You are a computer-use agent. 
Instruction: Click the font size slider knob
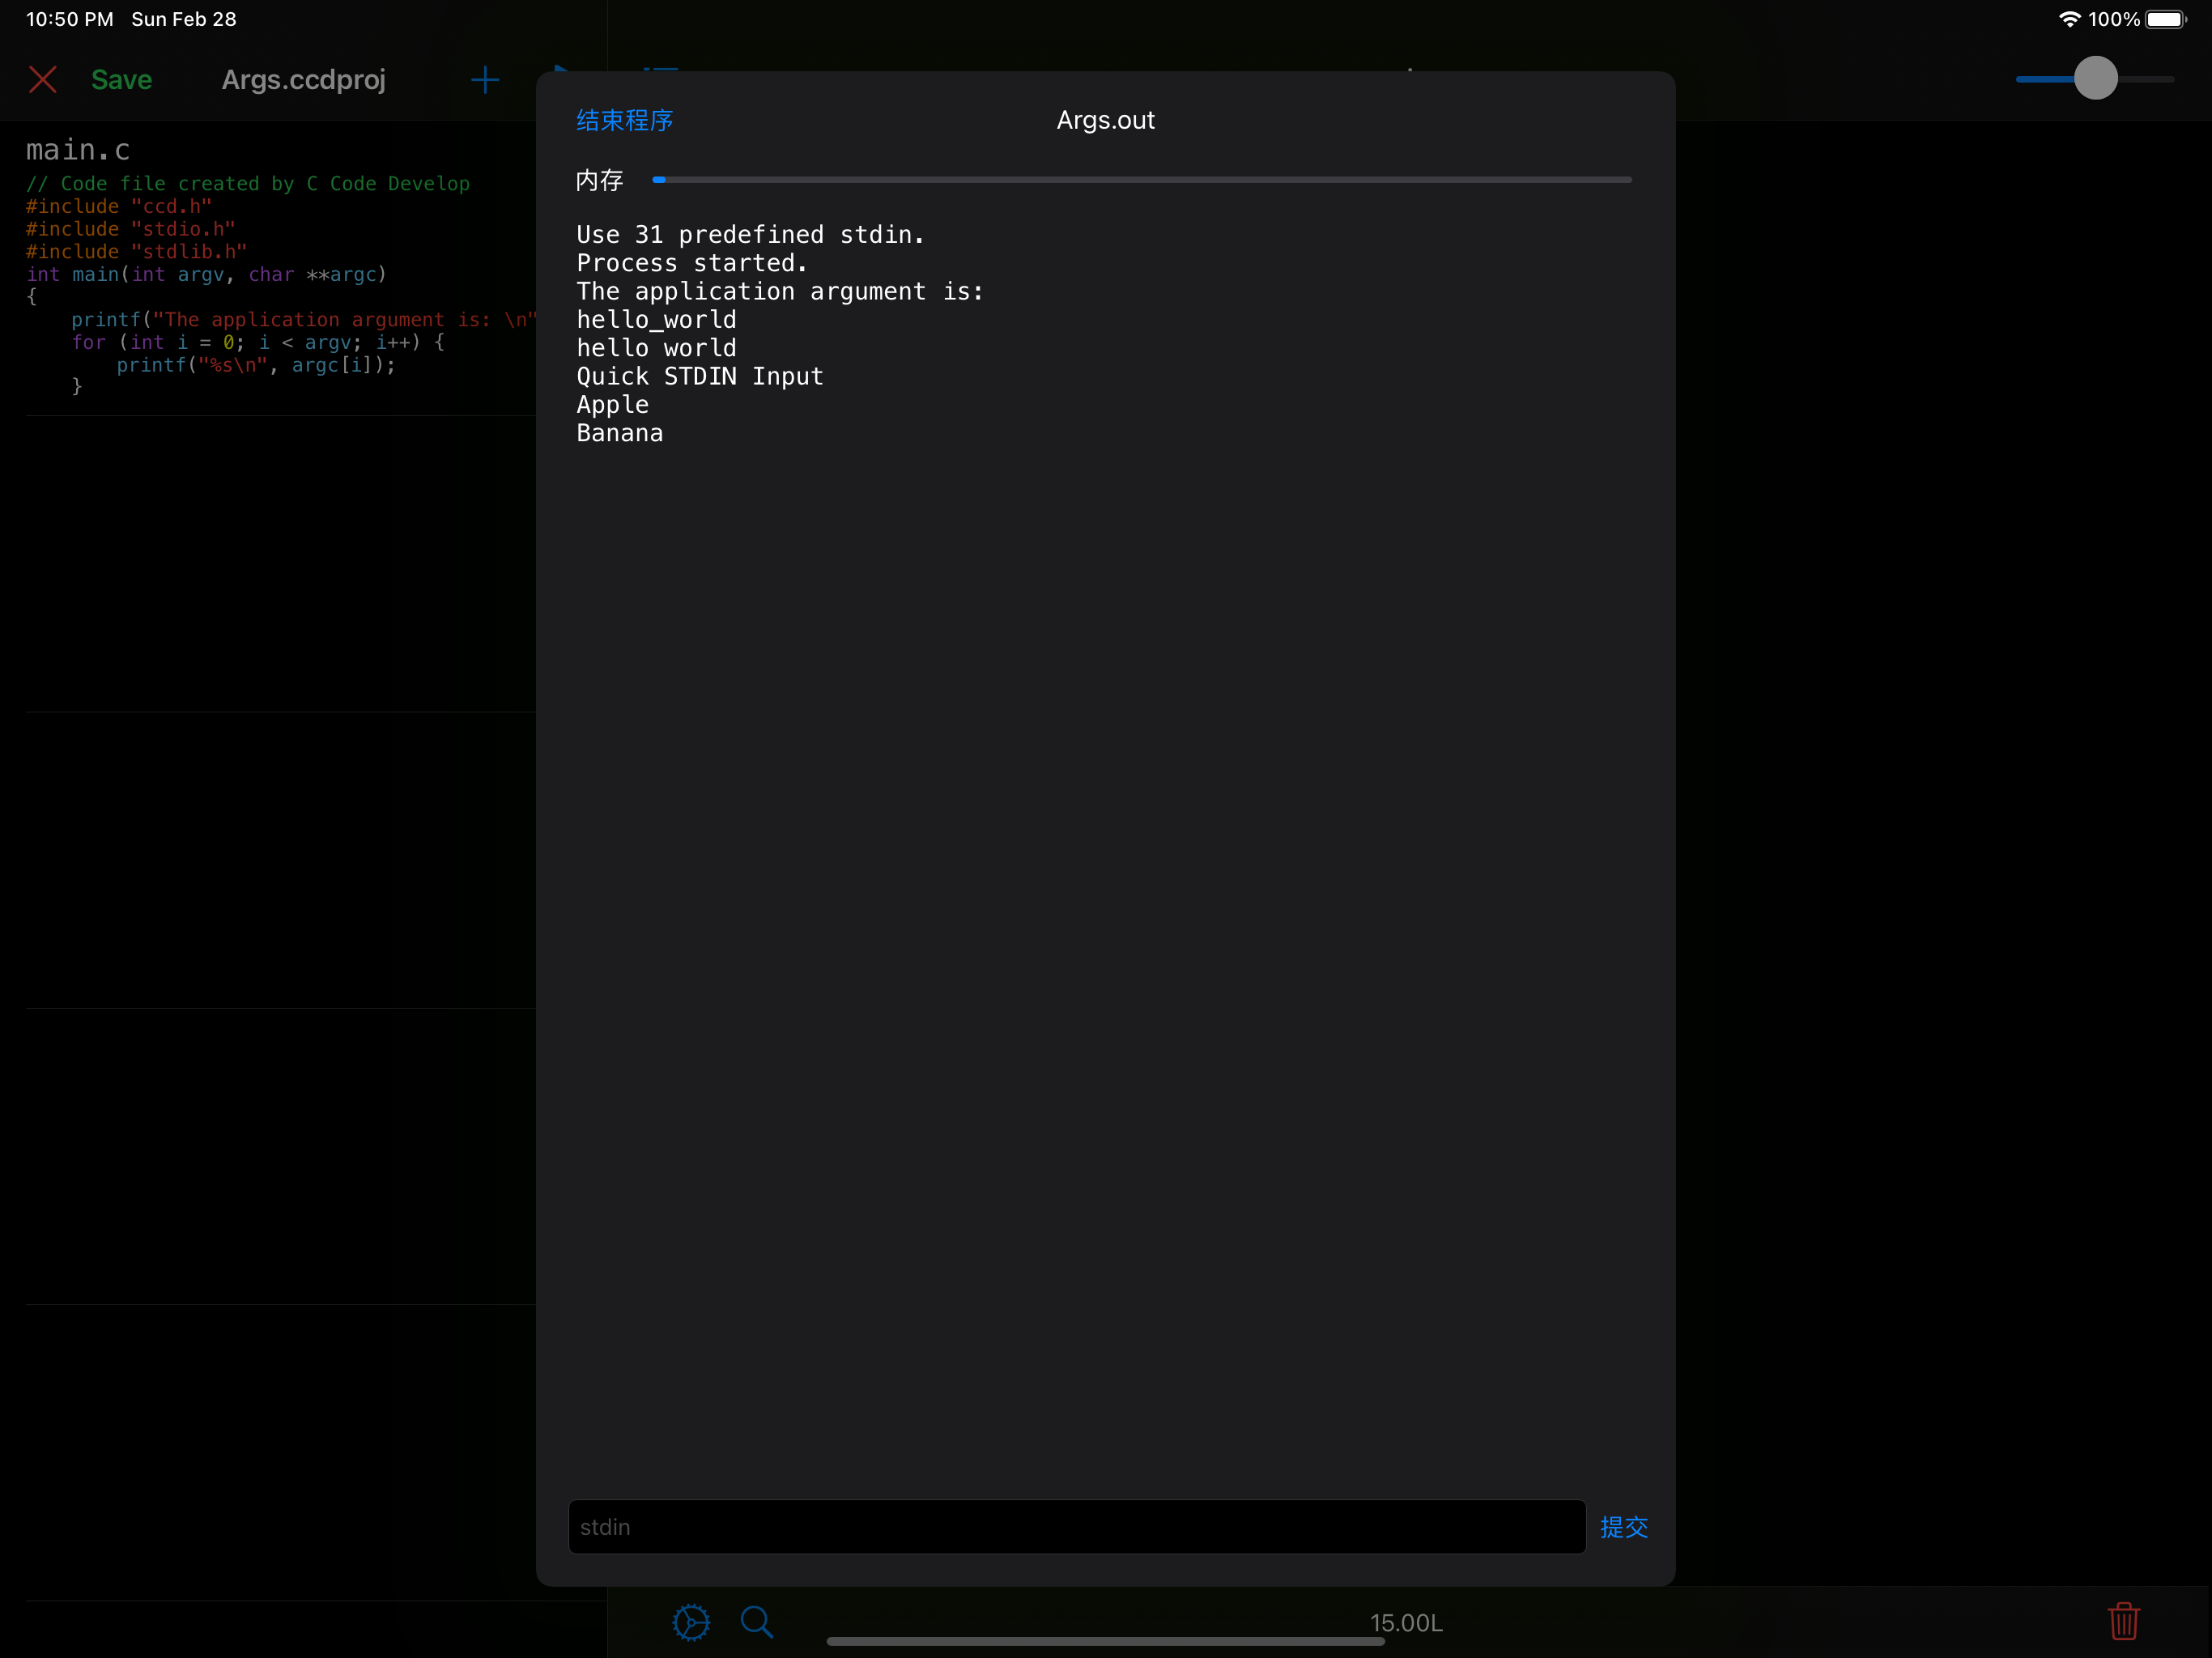coord(2095,78)
